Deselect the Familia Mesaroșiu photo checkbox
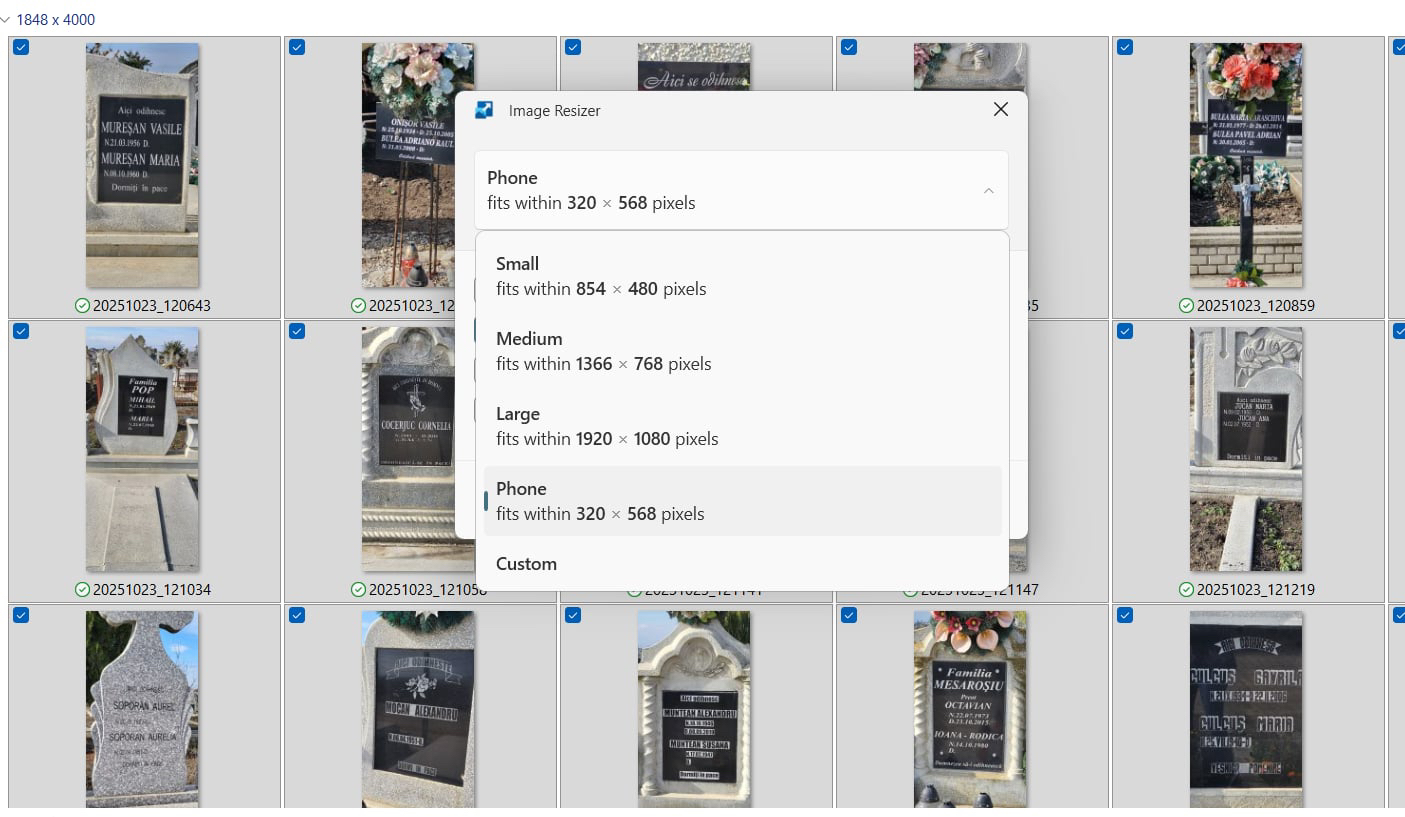The image size is (1405, 817). [x=849, y=615]
